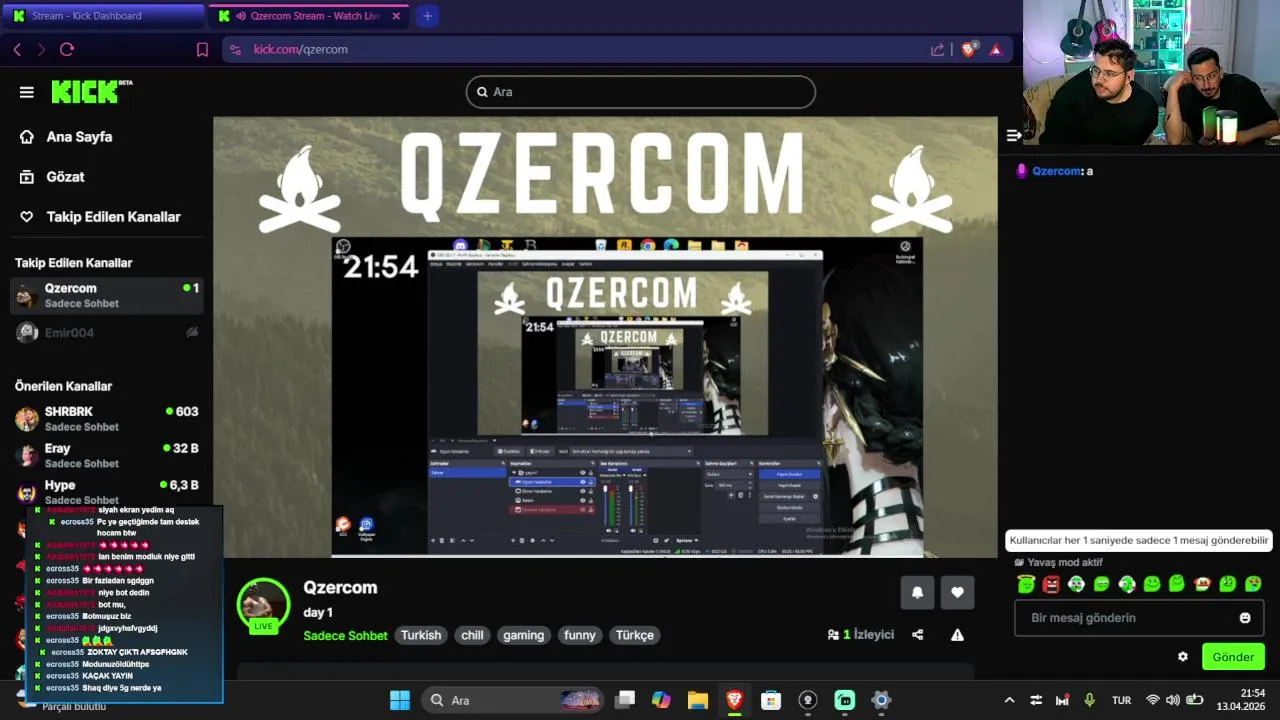Open the Brave Shields lion icon

click(968, 49)
